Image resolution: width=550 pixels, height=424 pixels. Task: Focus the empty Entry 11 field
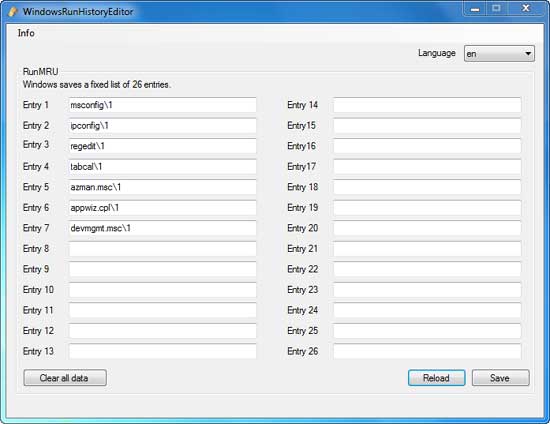click(162, 310)
